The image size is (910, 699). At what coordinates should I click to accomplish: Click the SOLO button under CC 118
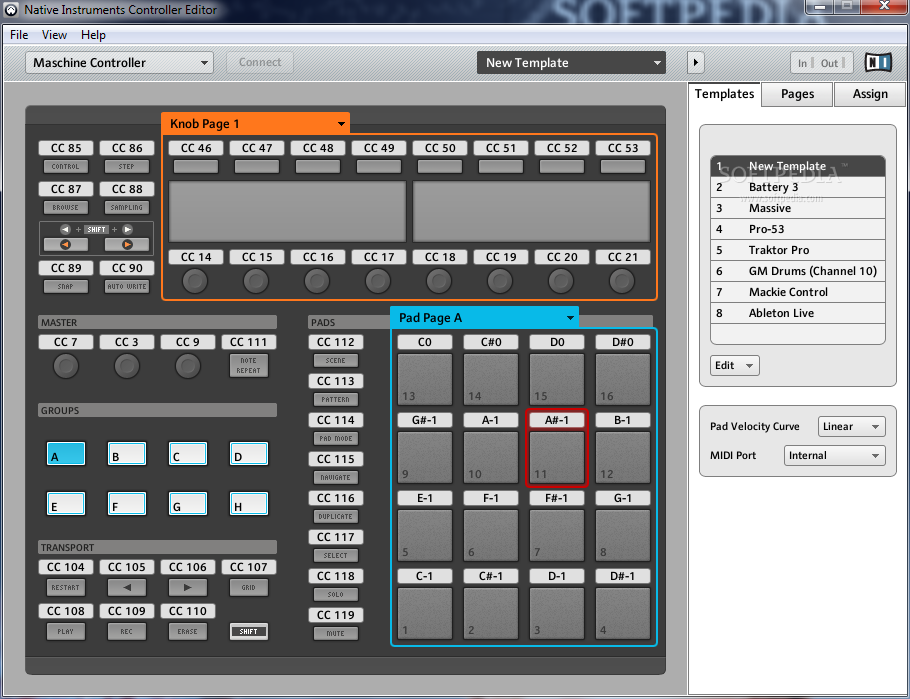(x=335, y=594)
